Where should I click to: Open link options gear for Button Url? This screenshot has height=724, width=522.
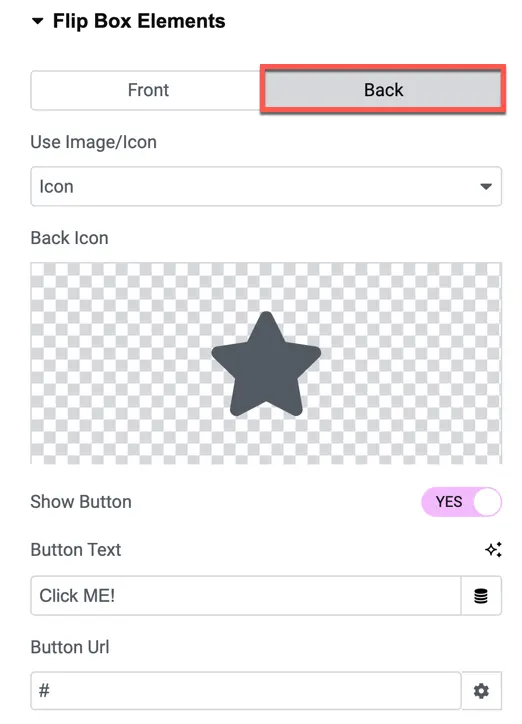click(x=481, y=691)
